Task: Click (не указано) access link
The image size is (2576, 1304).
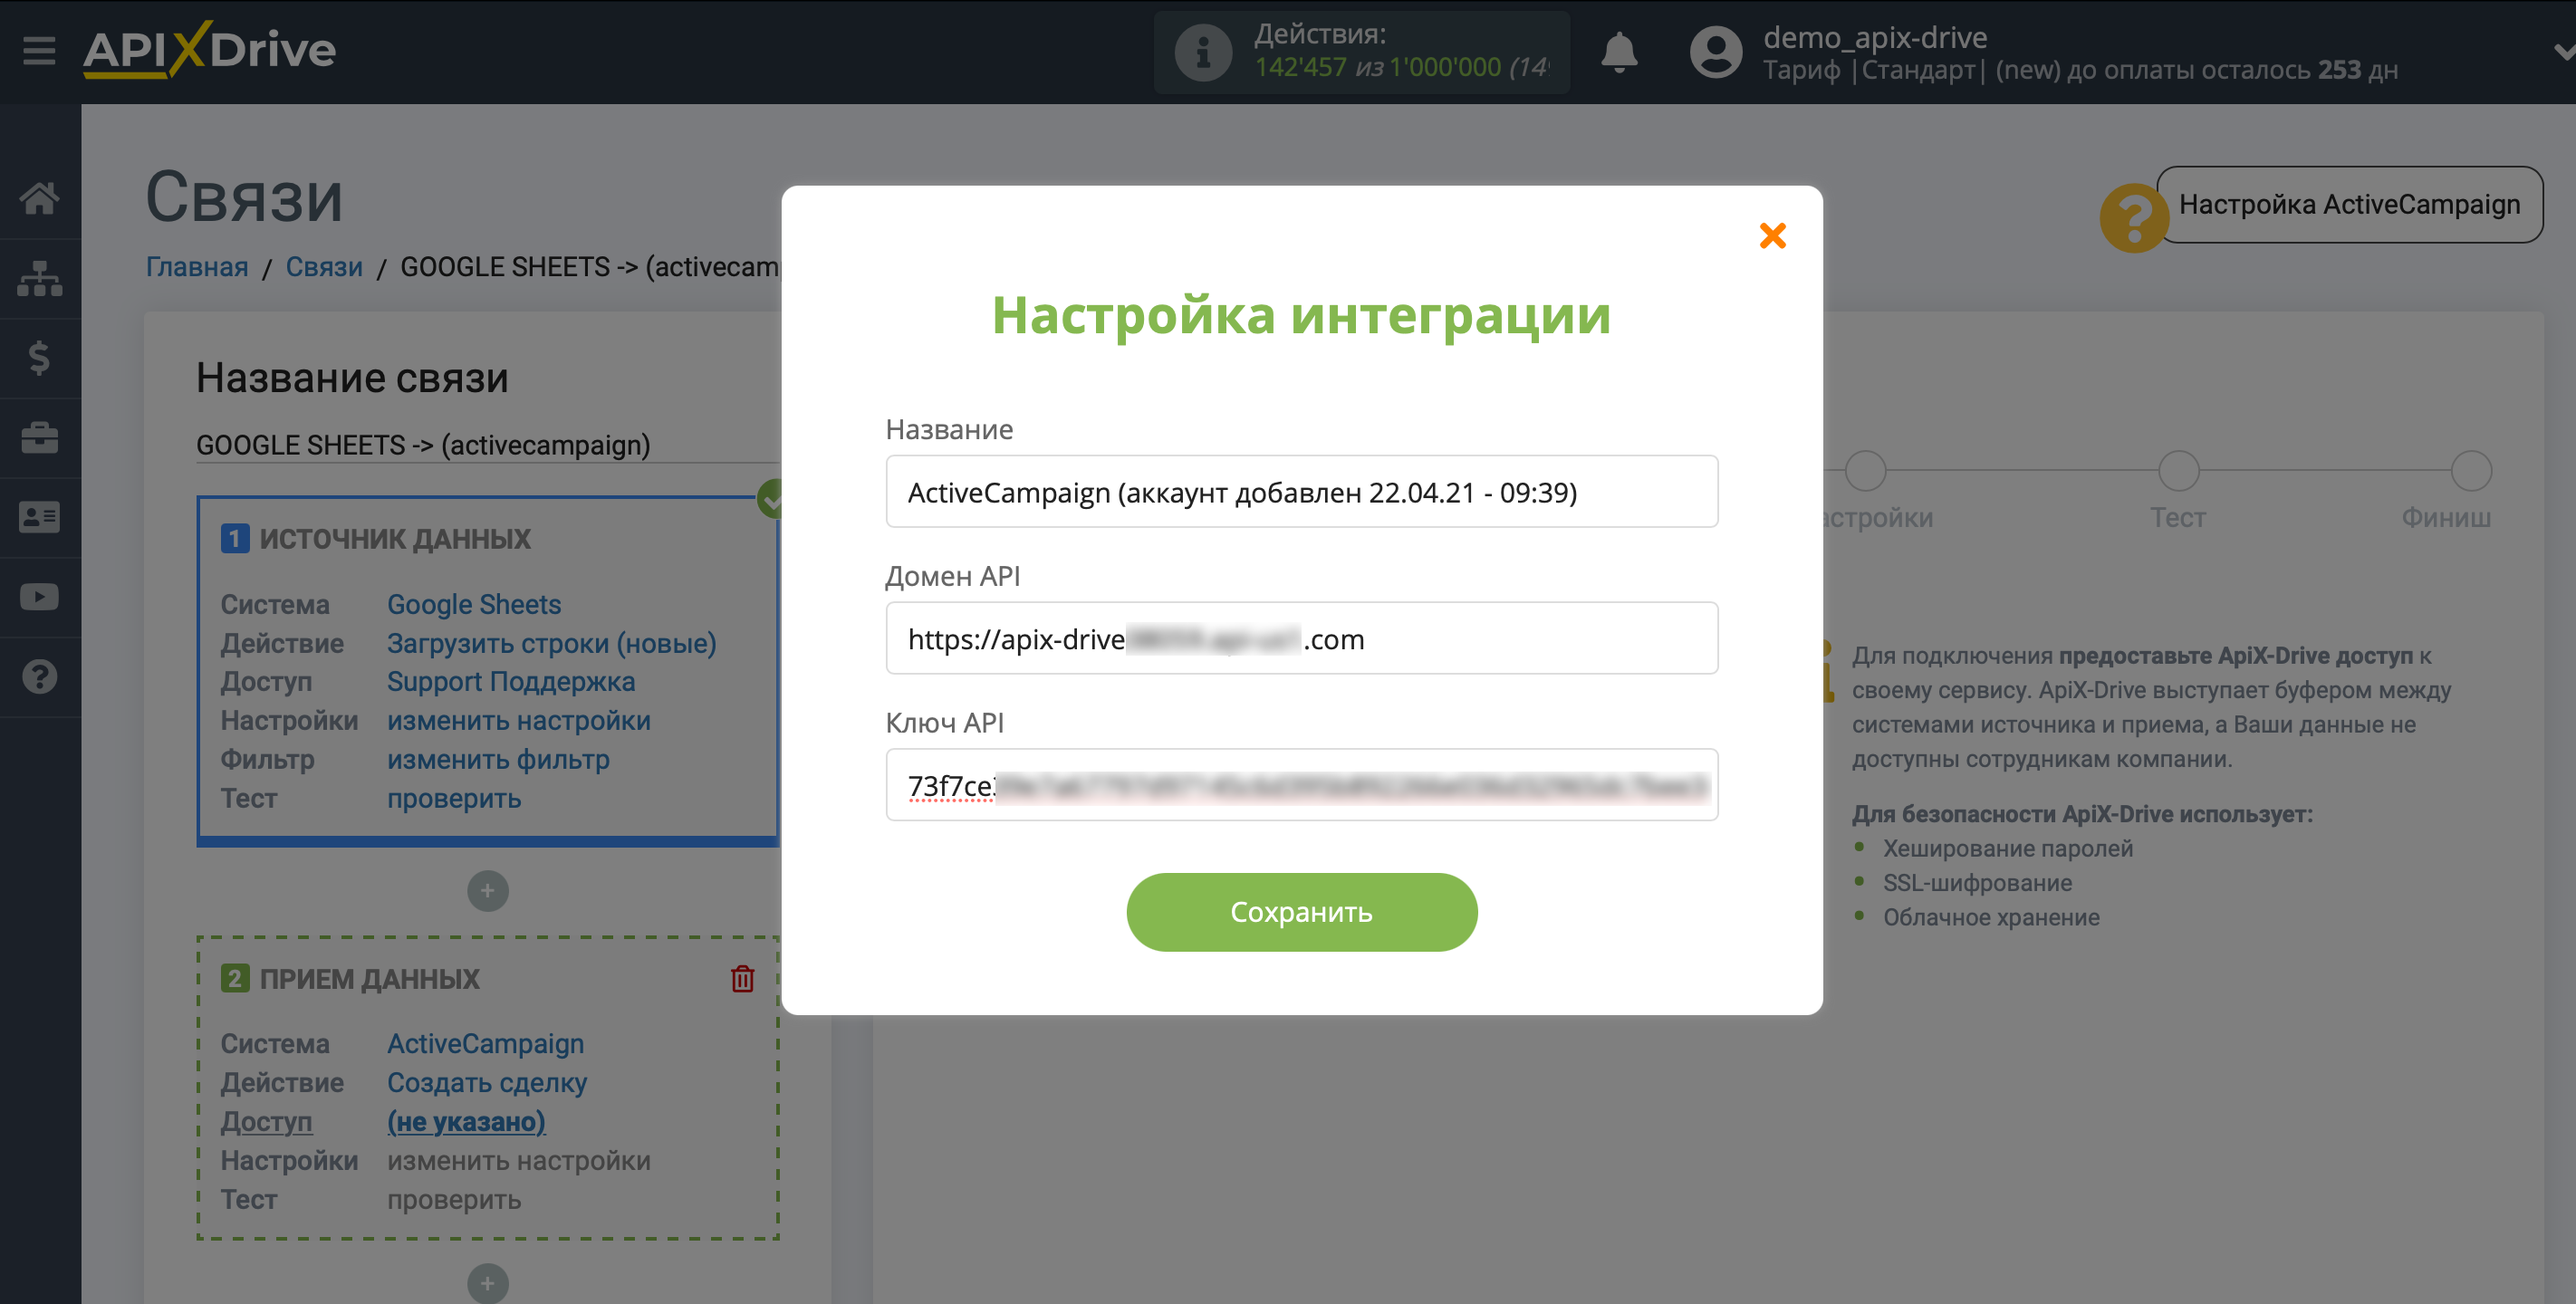Action: point(466,1121)
